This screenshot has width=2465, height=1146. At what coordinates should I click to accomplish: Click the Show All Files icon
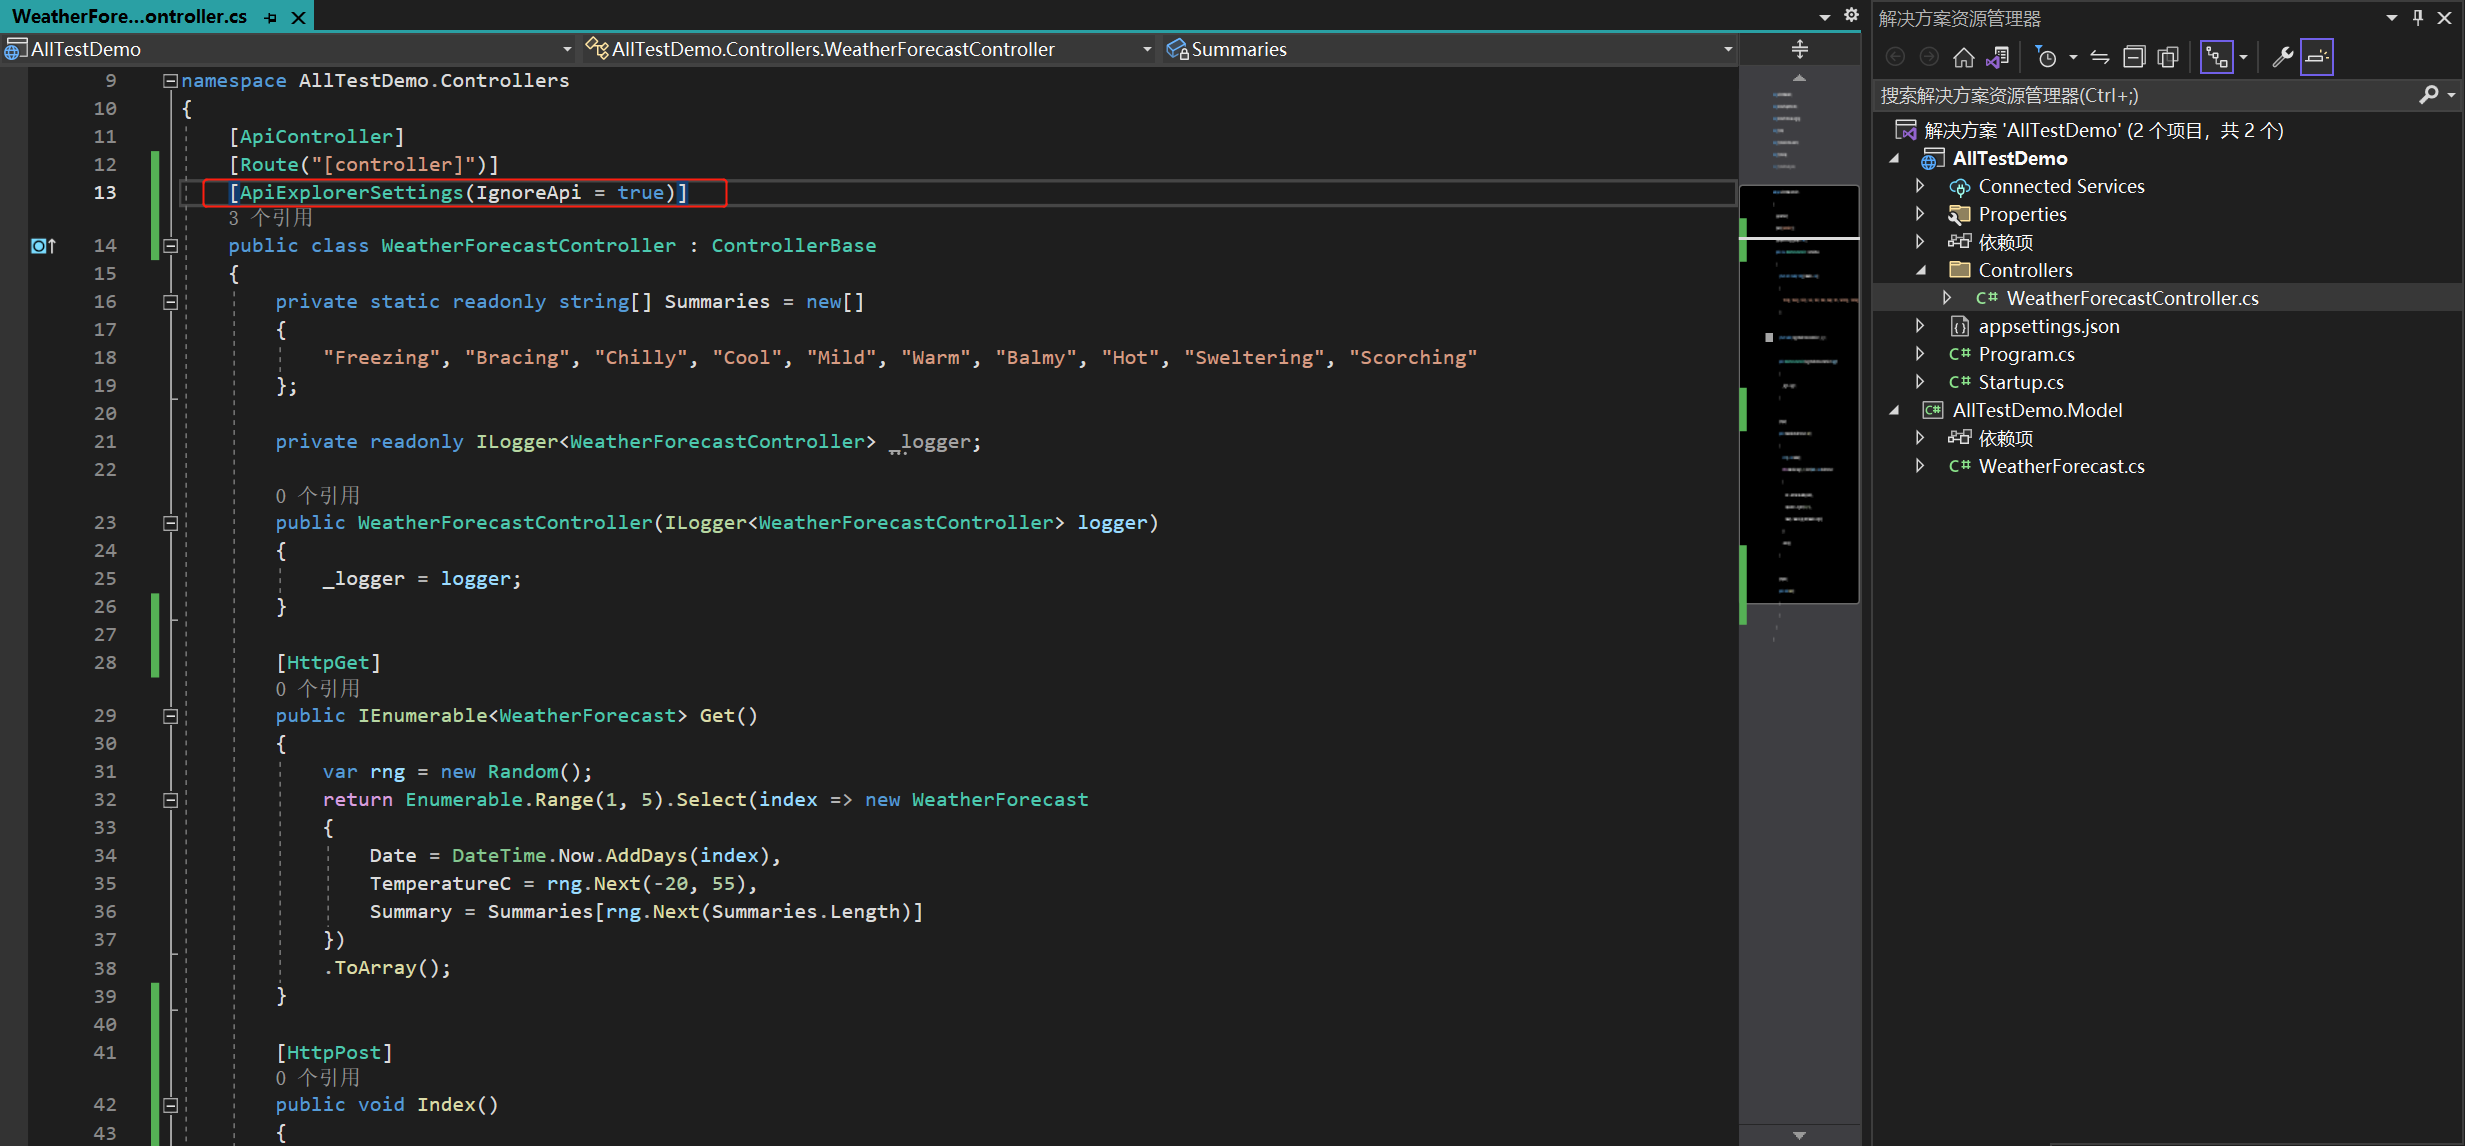2168,57
